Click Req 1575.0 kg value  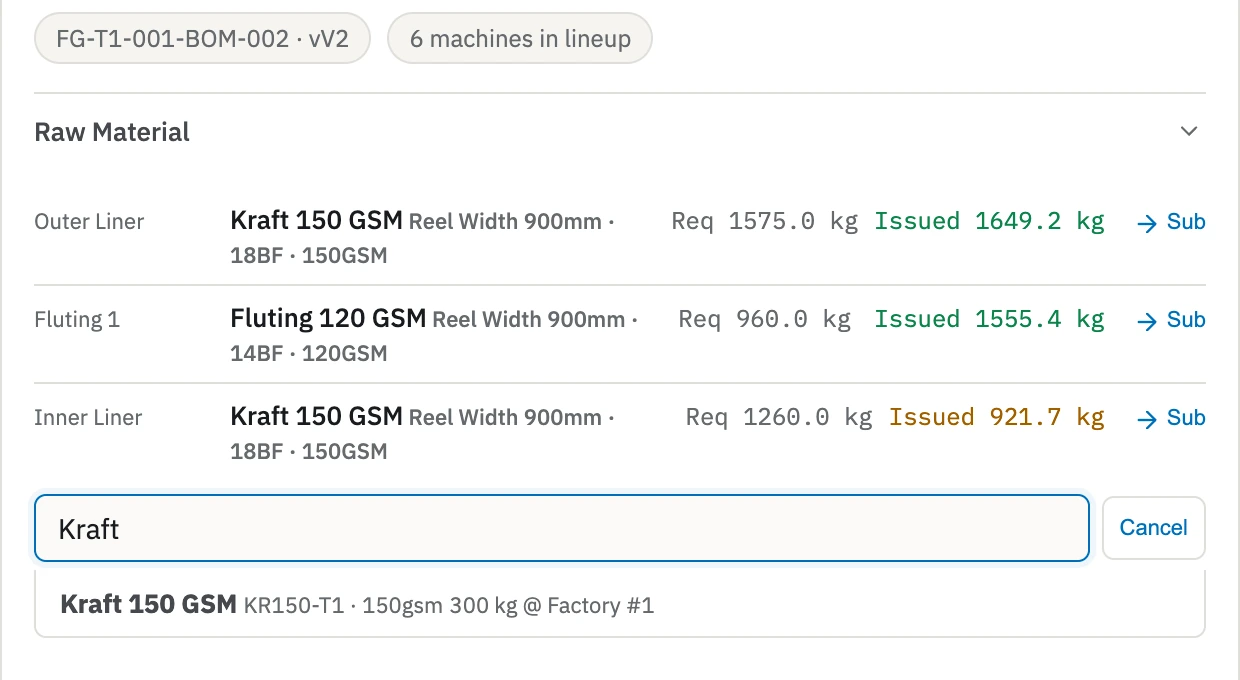tap(765, 221)
